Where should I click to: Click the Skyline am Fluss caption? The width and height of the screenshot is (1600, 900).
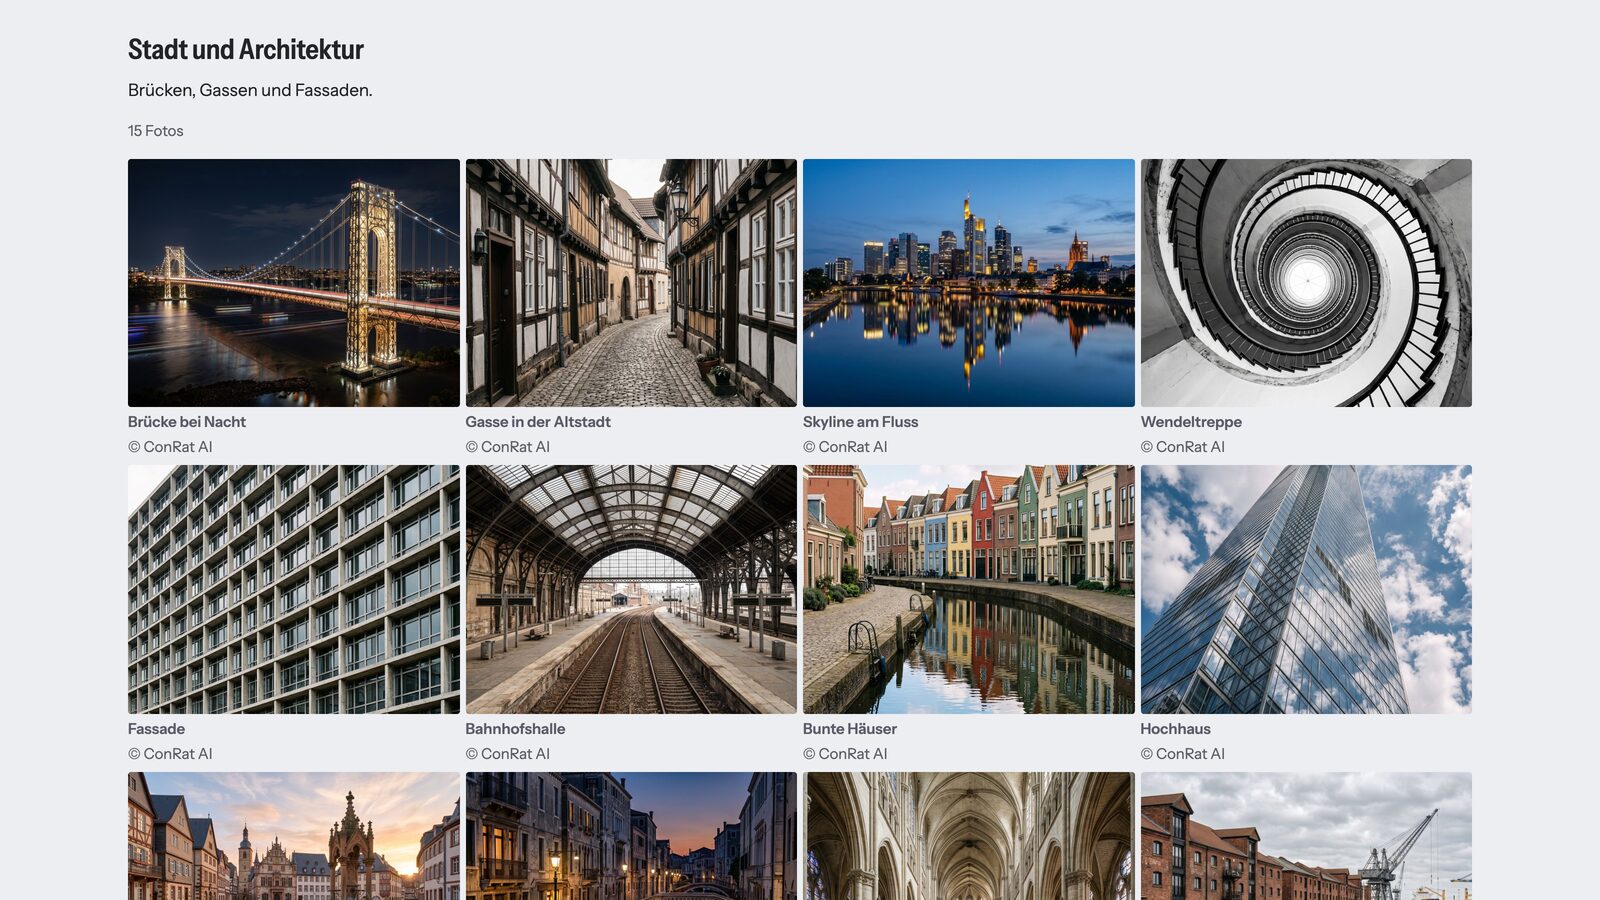860,422
